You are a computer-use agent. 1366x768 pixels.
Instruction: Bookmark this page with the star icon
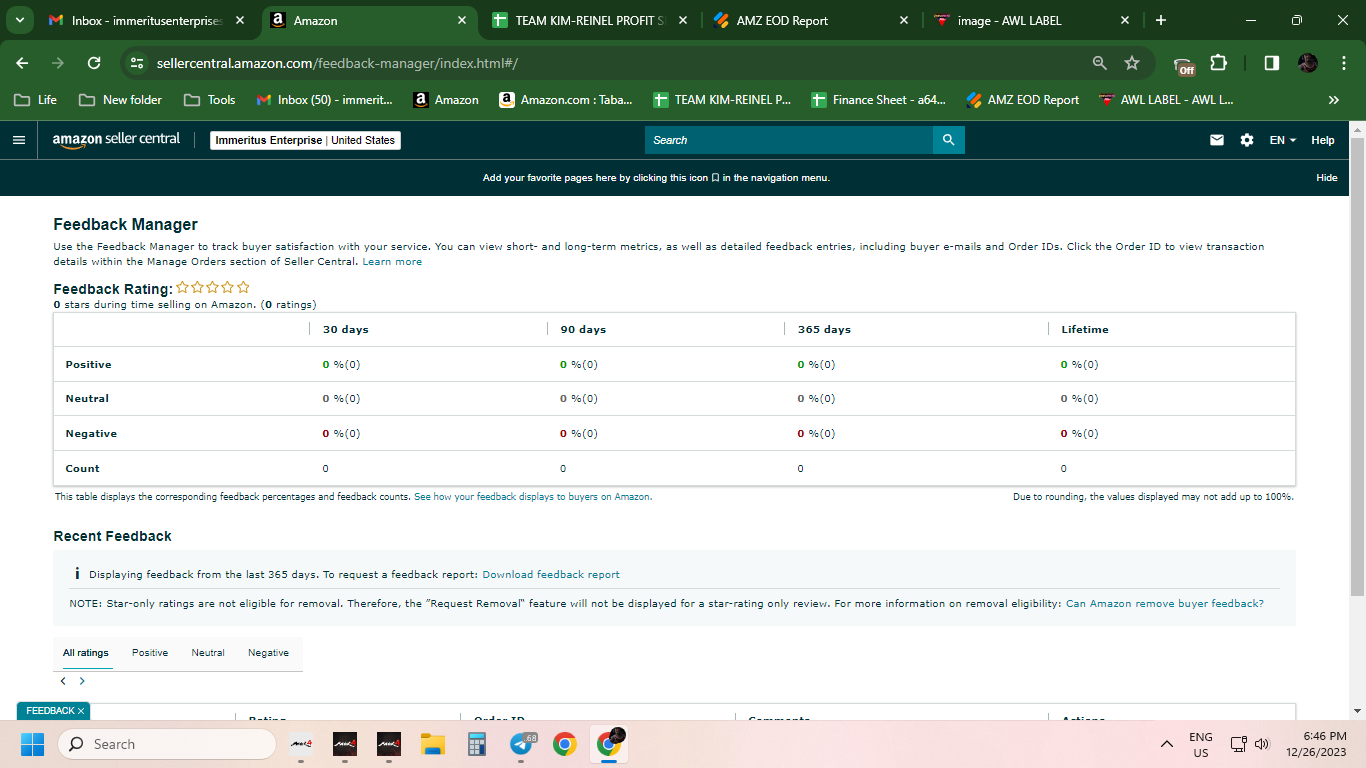[1132, 63]
